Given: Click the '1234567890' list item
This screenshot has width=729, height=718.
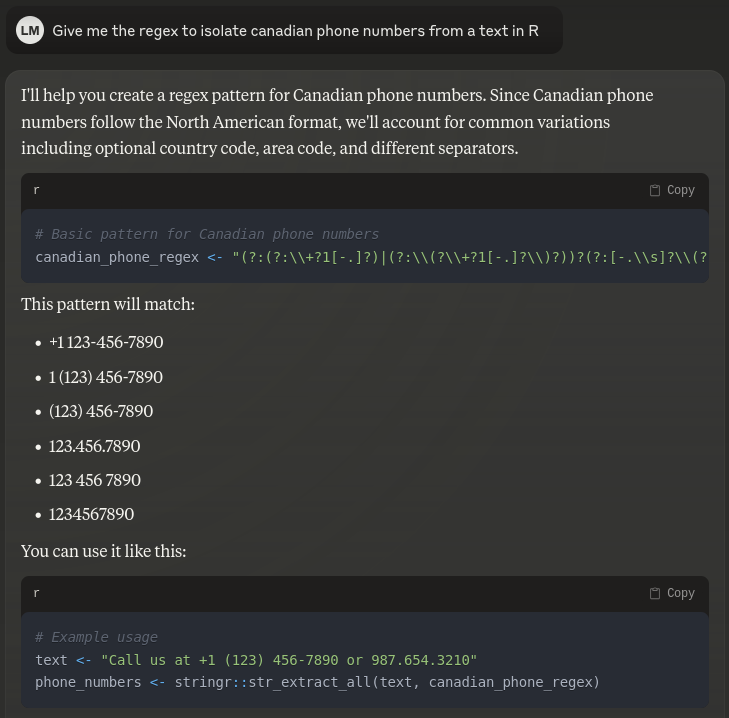Looking at the screenshot, I should tap(91, 514).
